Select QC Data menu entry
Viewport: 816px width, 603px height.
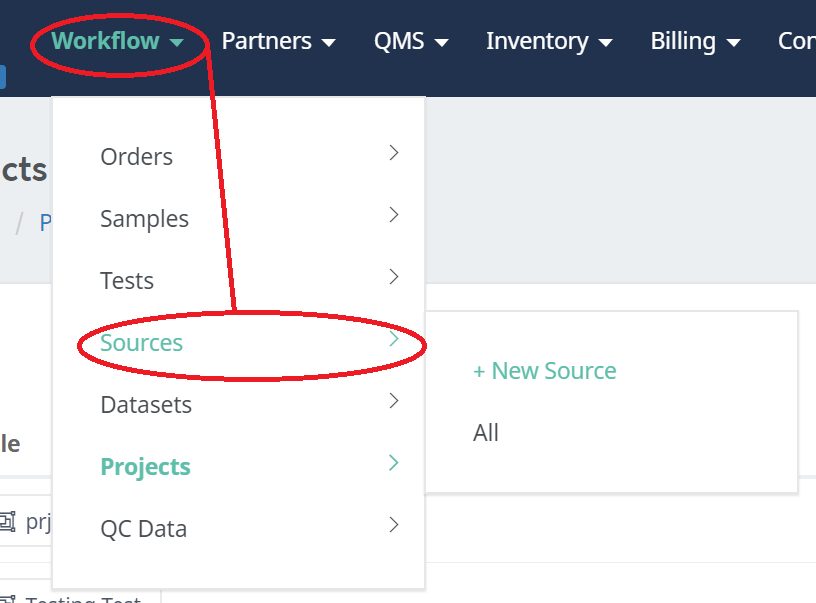(x=144, y=529)
